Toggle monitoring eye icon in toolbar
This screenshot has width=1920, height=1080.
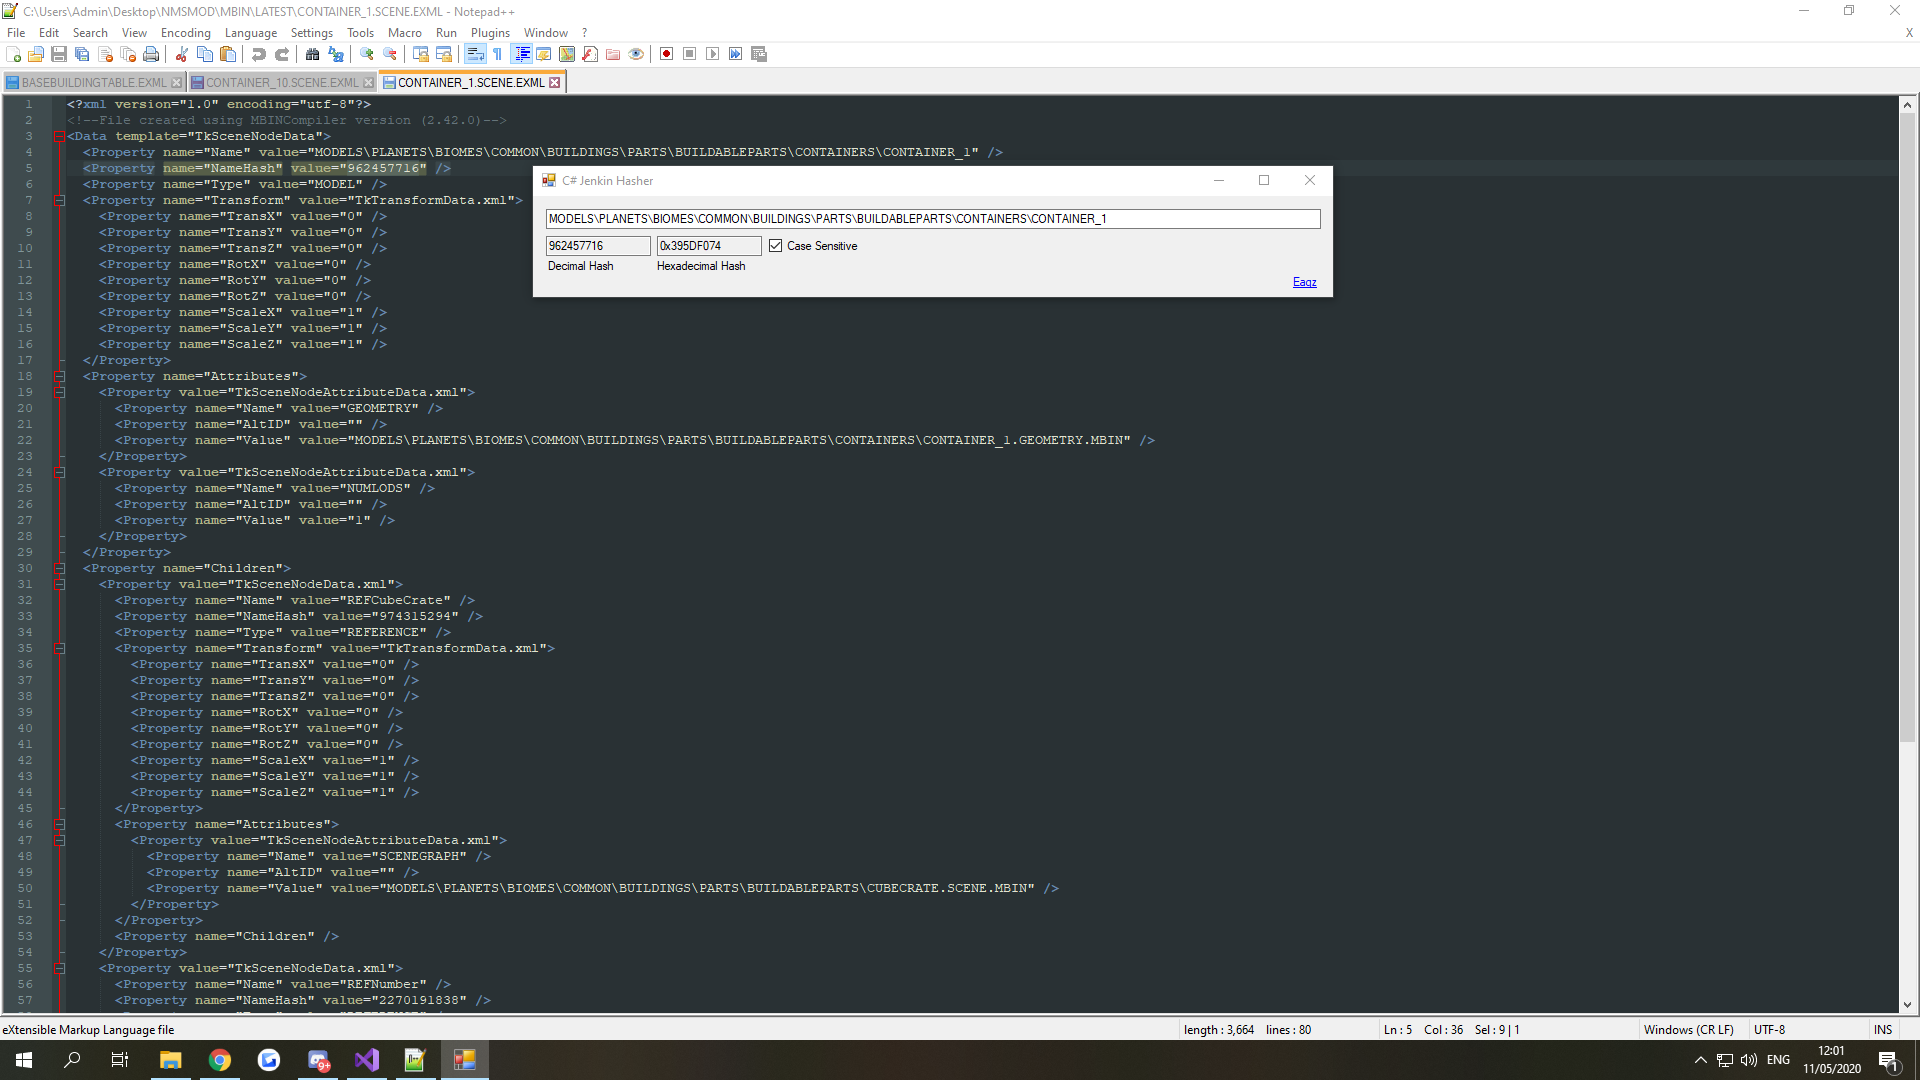[x=636, y=54]
